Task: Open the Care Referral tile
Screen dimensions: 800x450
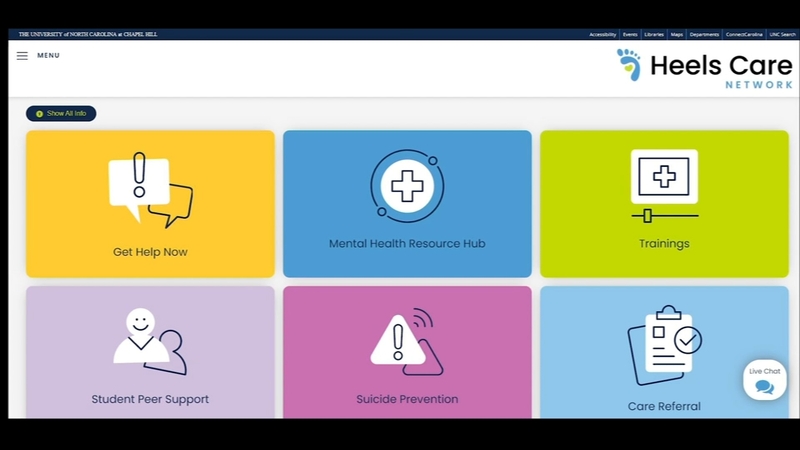Action: [x=664, y=352]
